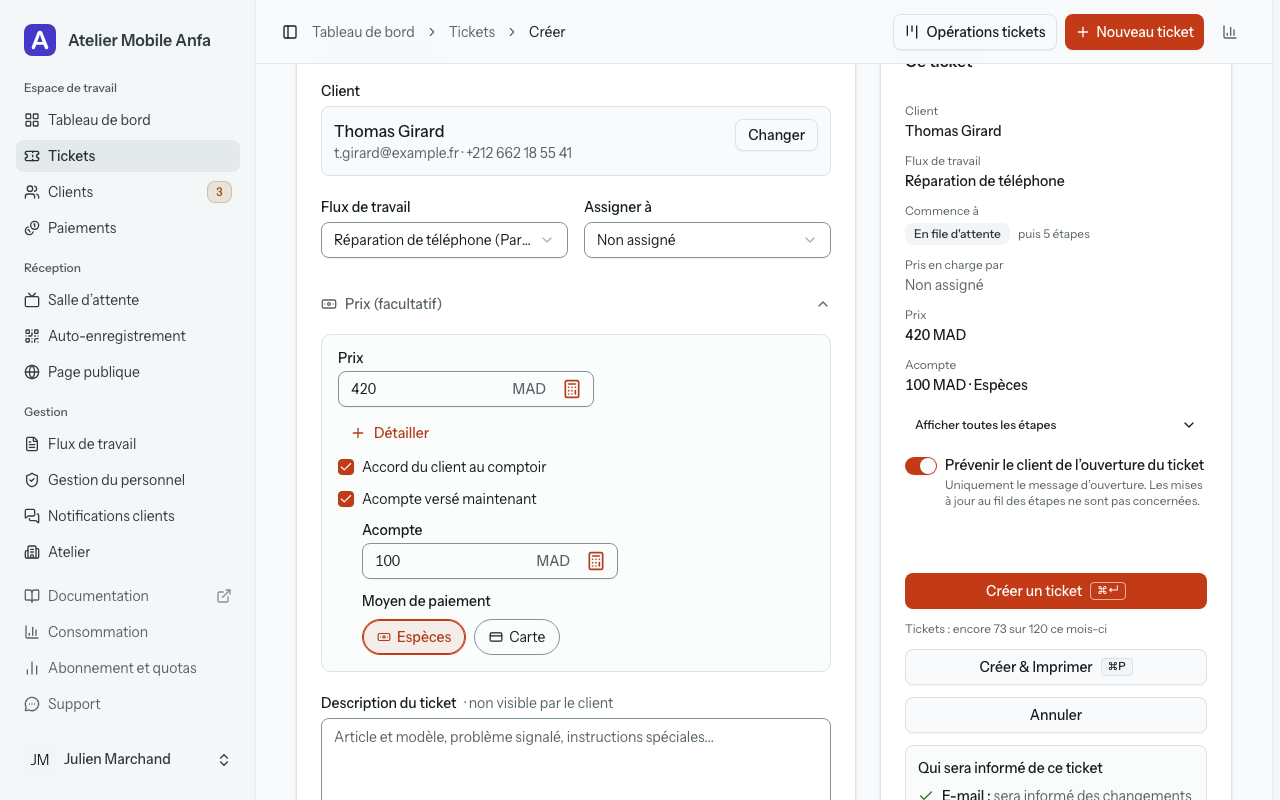Viewport: 1280px width, 800px height.
Task: Go to Consommation in sidebar
Action: [128, 632]
